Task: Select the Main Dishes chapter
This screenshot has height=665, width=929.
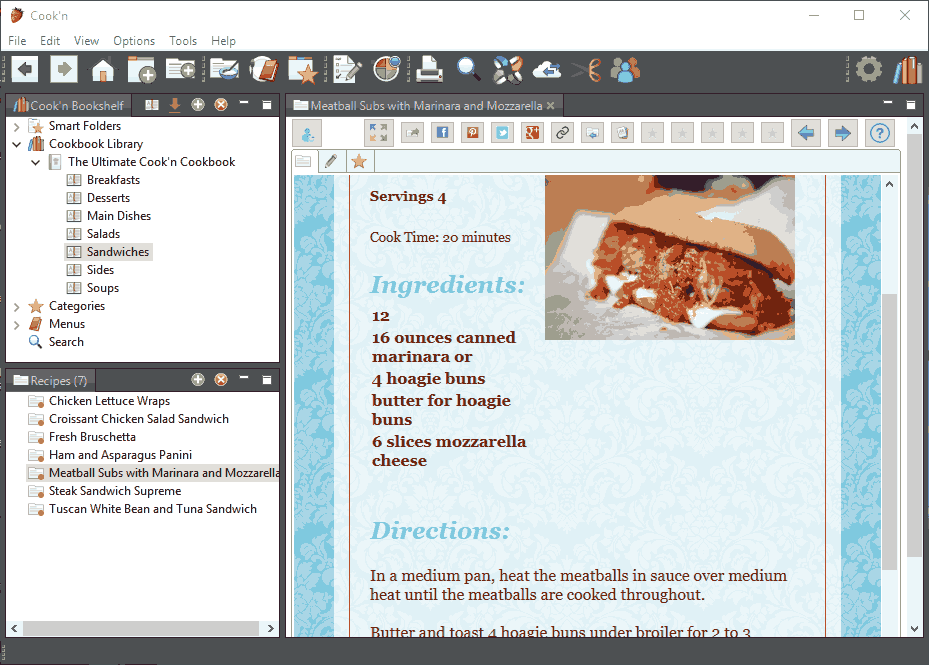Action: (118, 216)
